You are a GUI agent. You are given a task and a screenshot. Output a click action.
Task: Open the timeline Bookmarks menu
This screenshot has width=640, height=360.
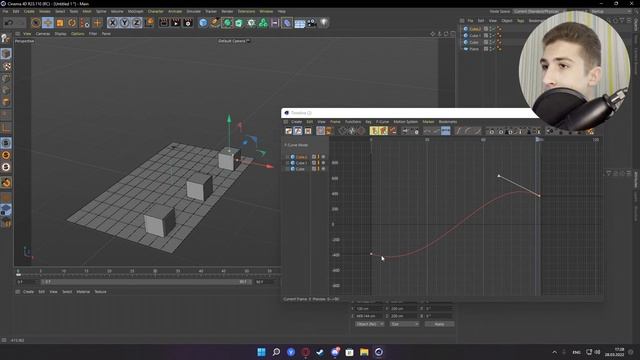tap(448, 122)
